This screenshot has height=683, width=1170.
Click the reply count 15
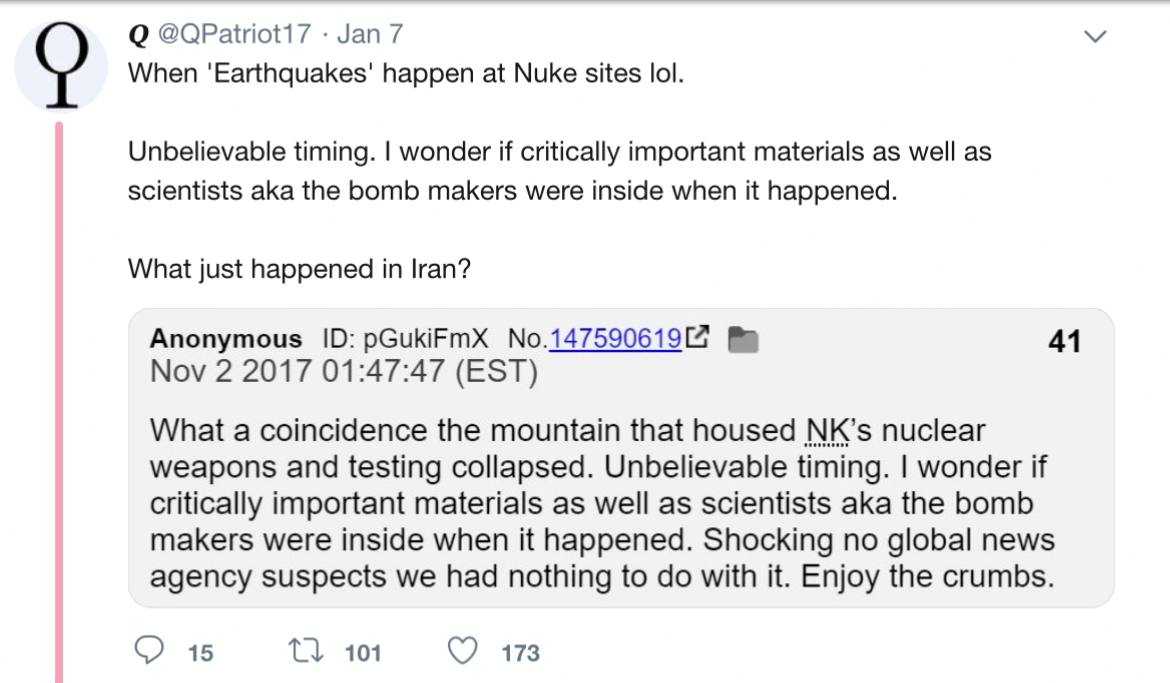200,653
